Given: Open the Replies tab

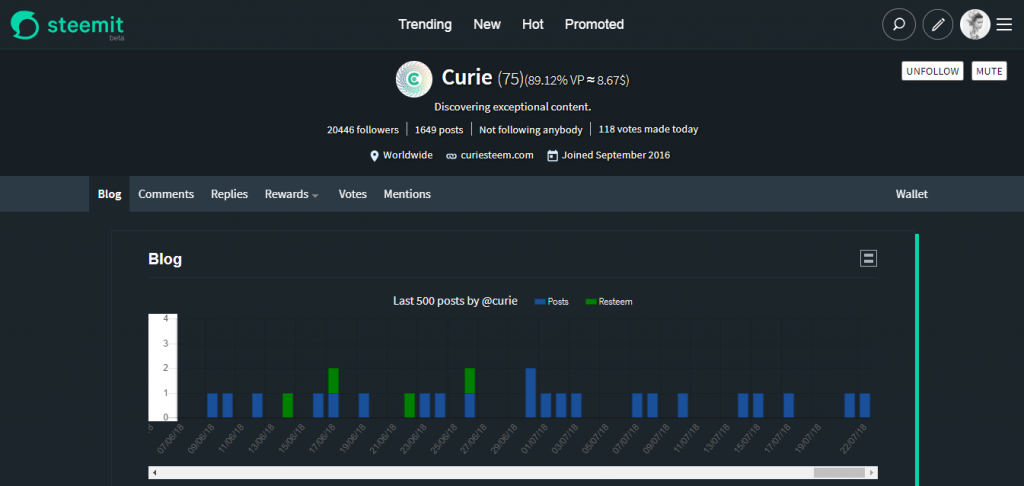Looking at the screenshot, I should (x=229, y=194).
